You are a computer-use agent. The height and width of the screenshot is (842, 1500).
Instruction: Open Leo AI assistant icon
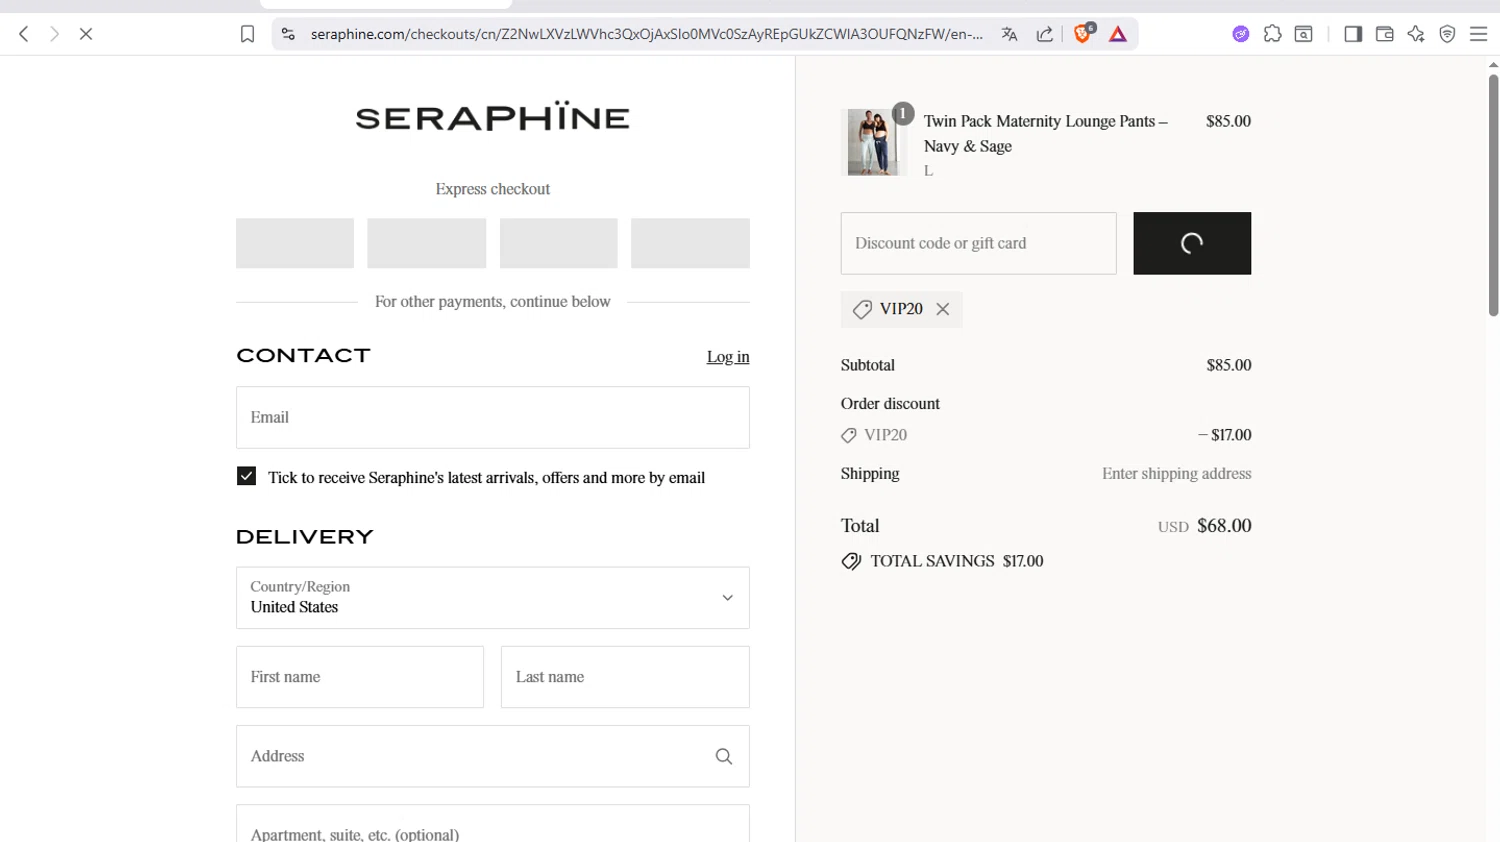[x=1416, y=34]
